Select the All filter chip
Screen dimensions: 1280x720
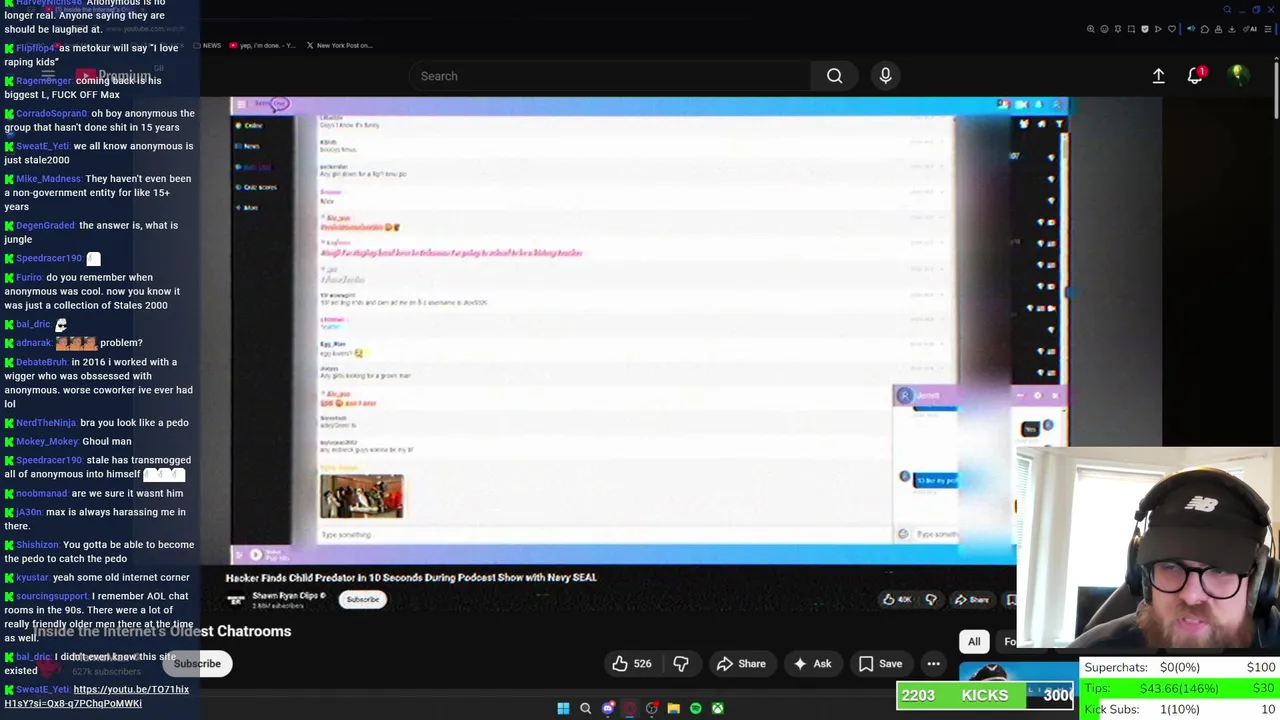pyautogui.click(x=974, y=642)
